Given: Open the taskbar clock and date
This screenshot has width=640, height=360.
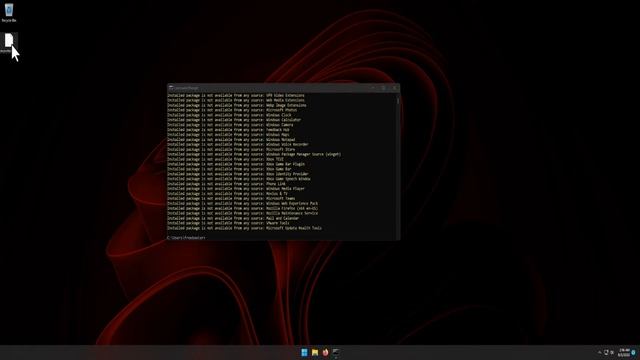Looking at the screenshot, I should pos(624,352).
